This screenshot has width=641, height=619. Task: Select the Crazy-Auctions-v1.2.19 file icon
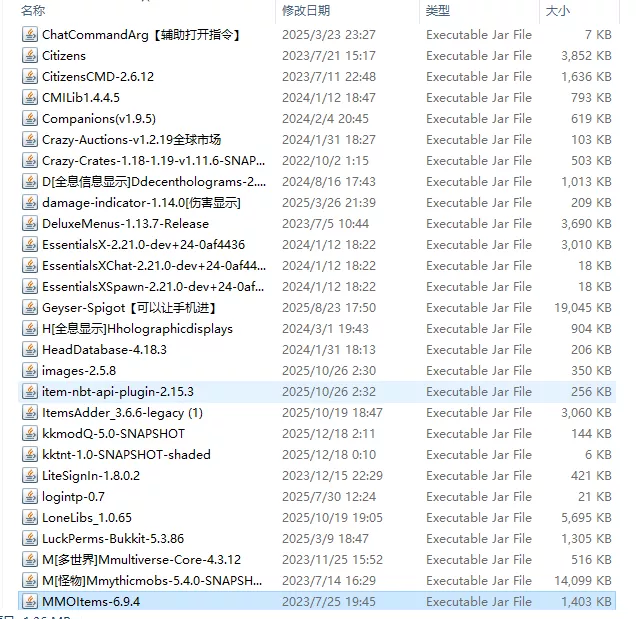coord(30,140)
